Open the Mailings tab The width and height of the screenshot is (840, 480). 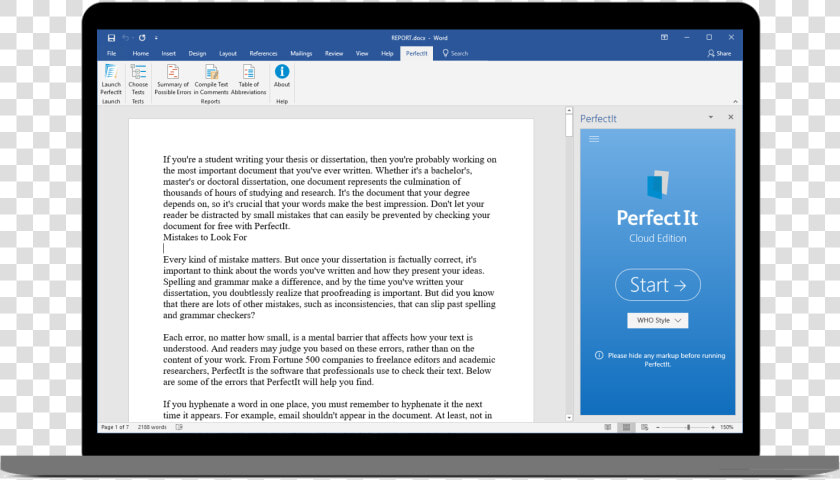[301, 54]
